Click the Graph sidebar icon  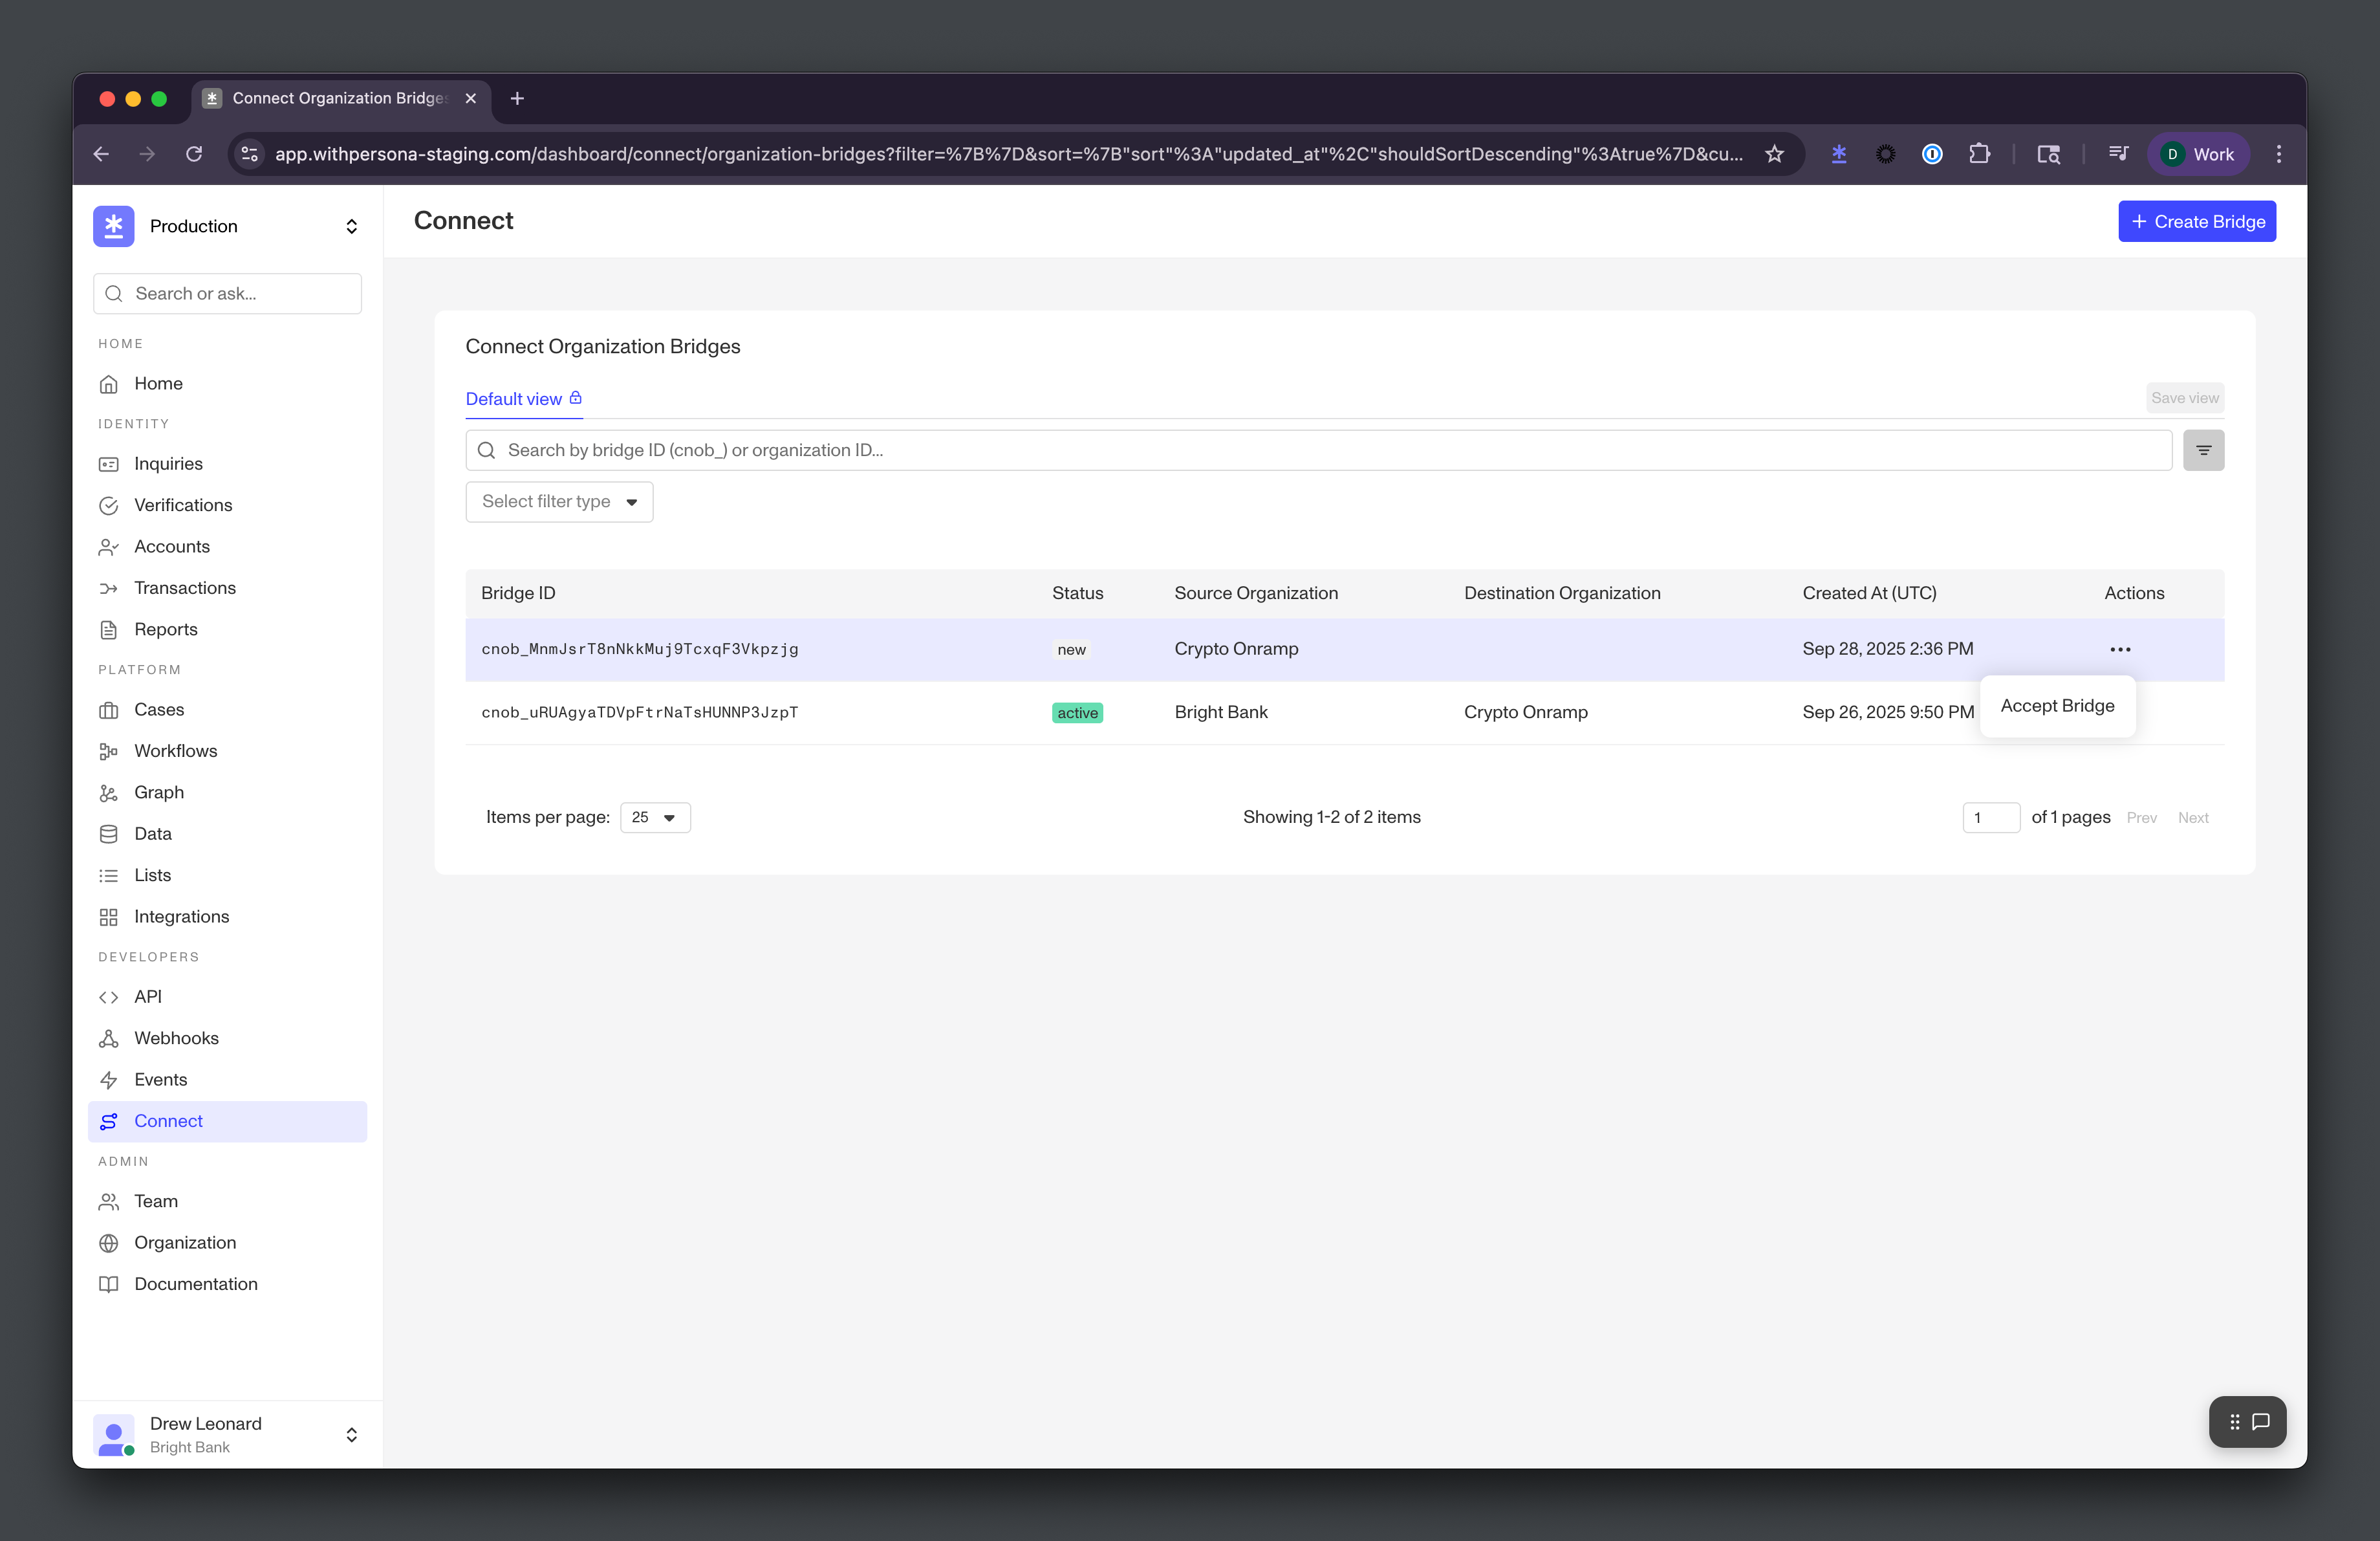109,793
